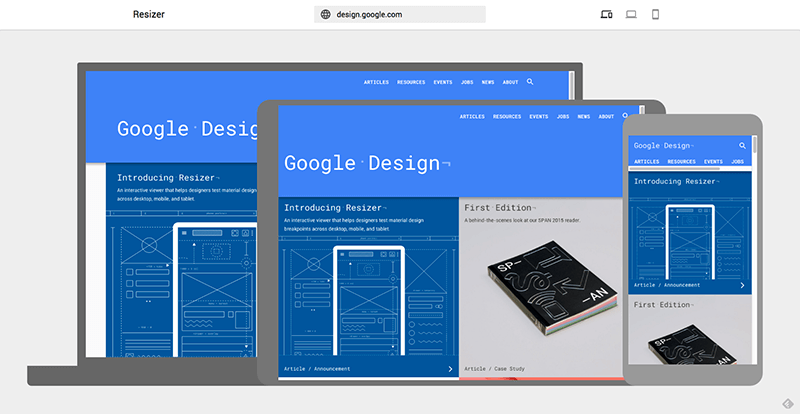This screenshot has height=414, width=800.
Task: Click the behind-the-scenes SPAN 2015 description text
Action: (x=522, y=221)
